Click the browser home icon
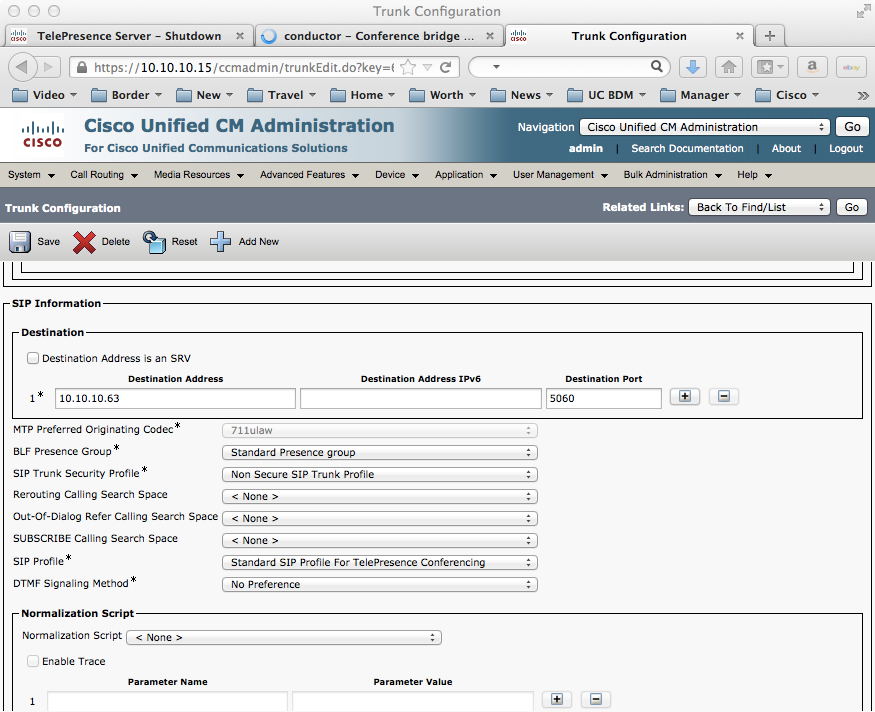The image size is (875, 712). [729, 68]
